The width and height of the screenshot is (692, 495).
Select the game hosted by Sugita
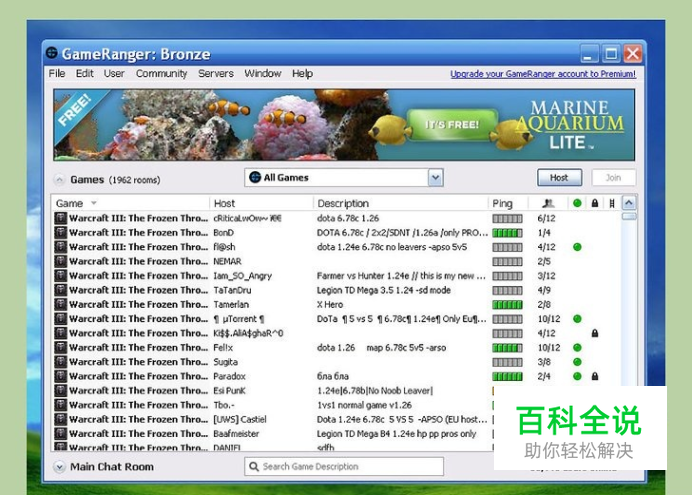(x=337, y=362)
